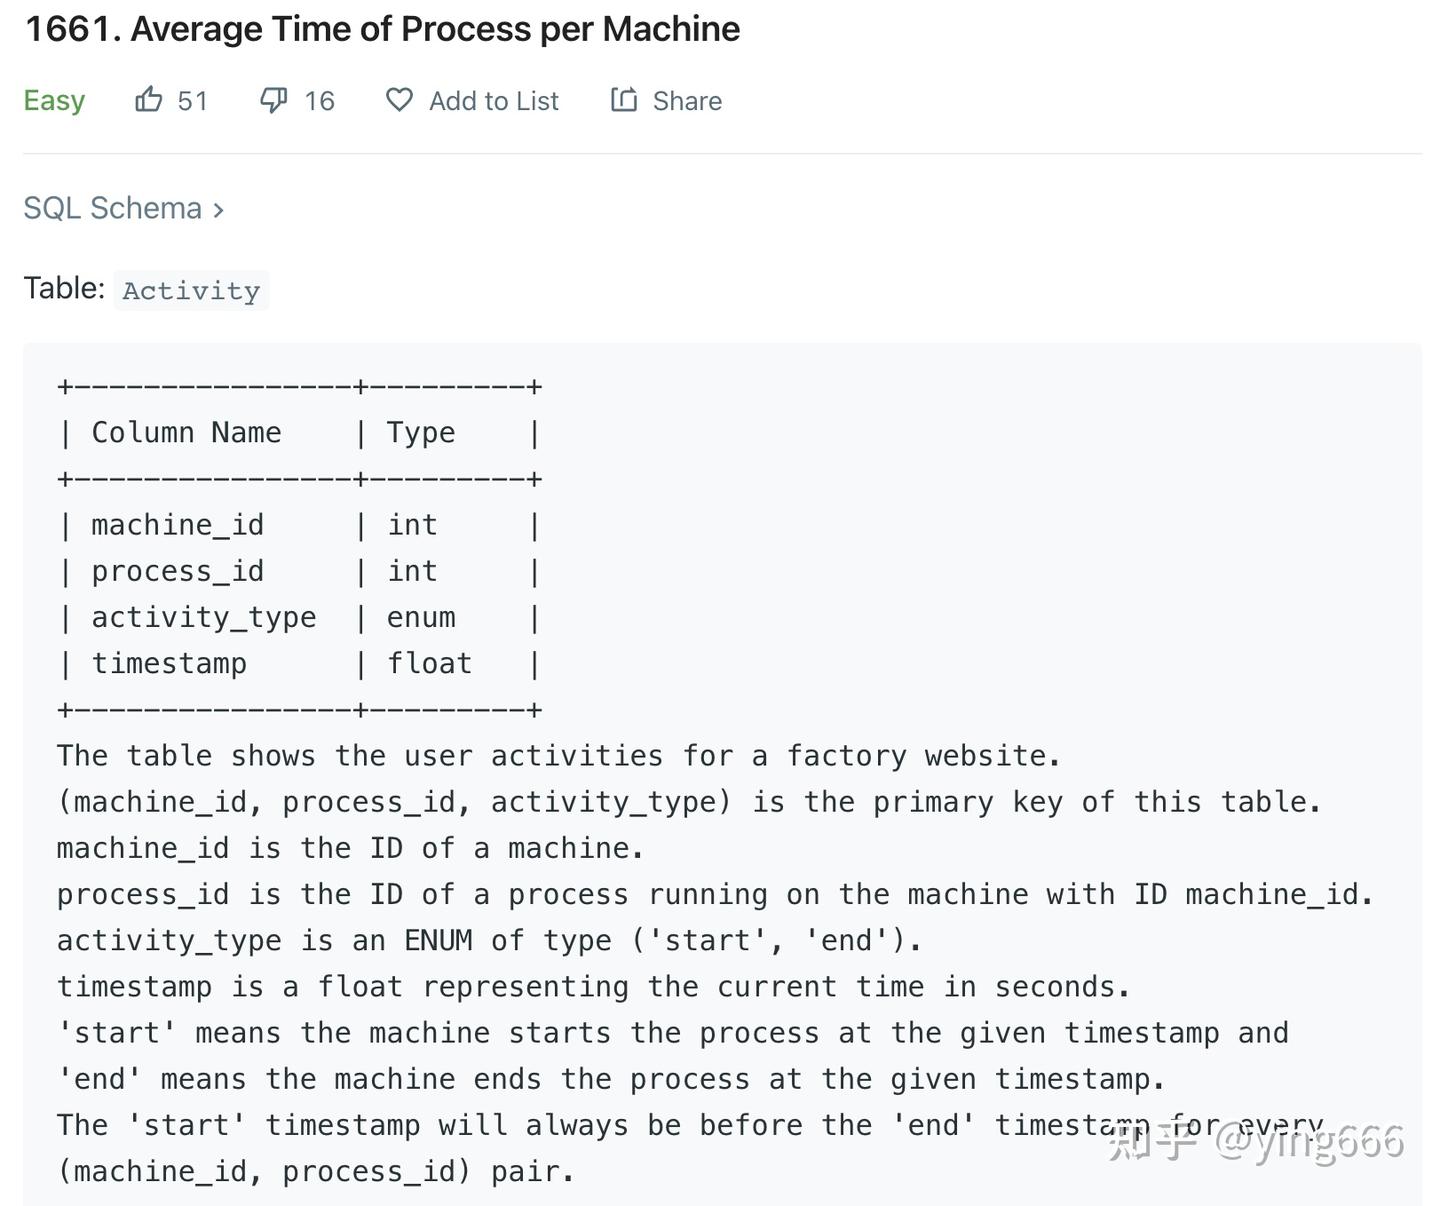This screenshot has height=1206, width=1440.
Task: Upvote the problem using the thumbs-up icon
Action: pyautogui.click(x=148, y=100)
